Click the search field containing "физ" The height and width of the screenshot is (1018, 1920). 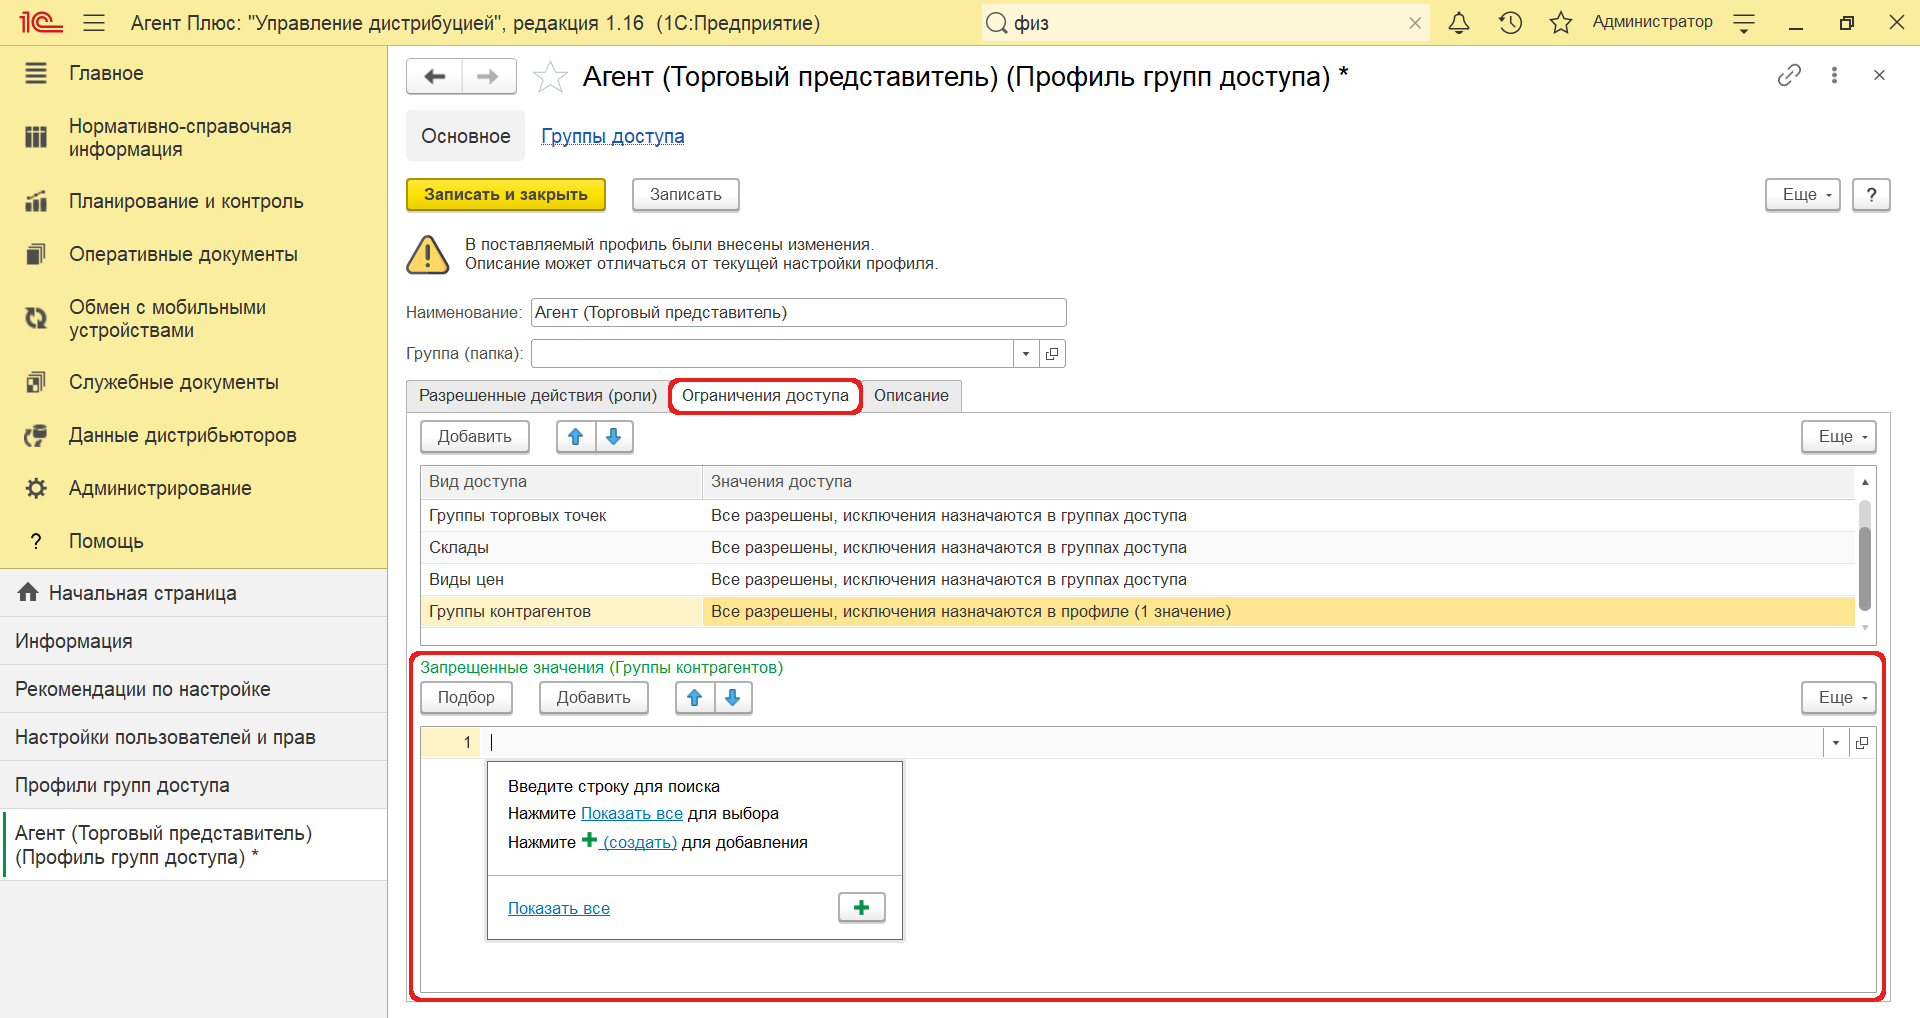1205,23
